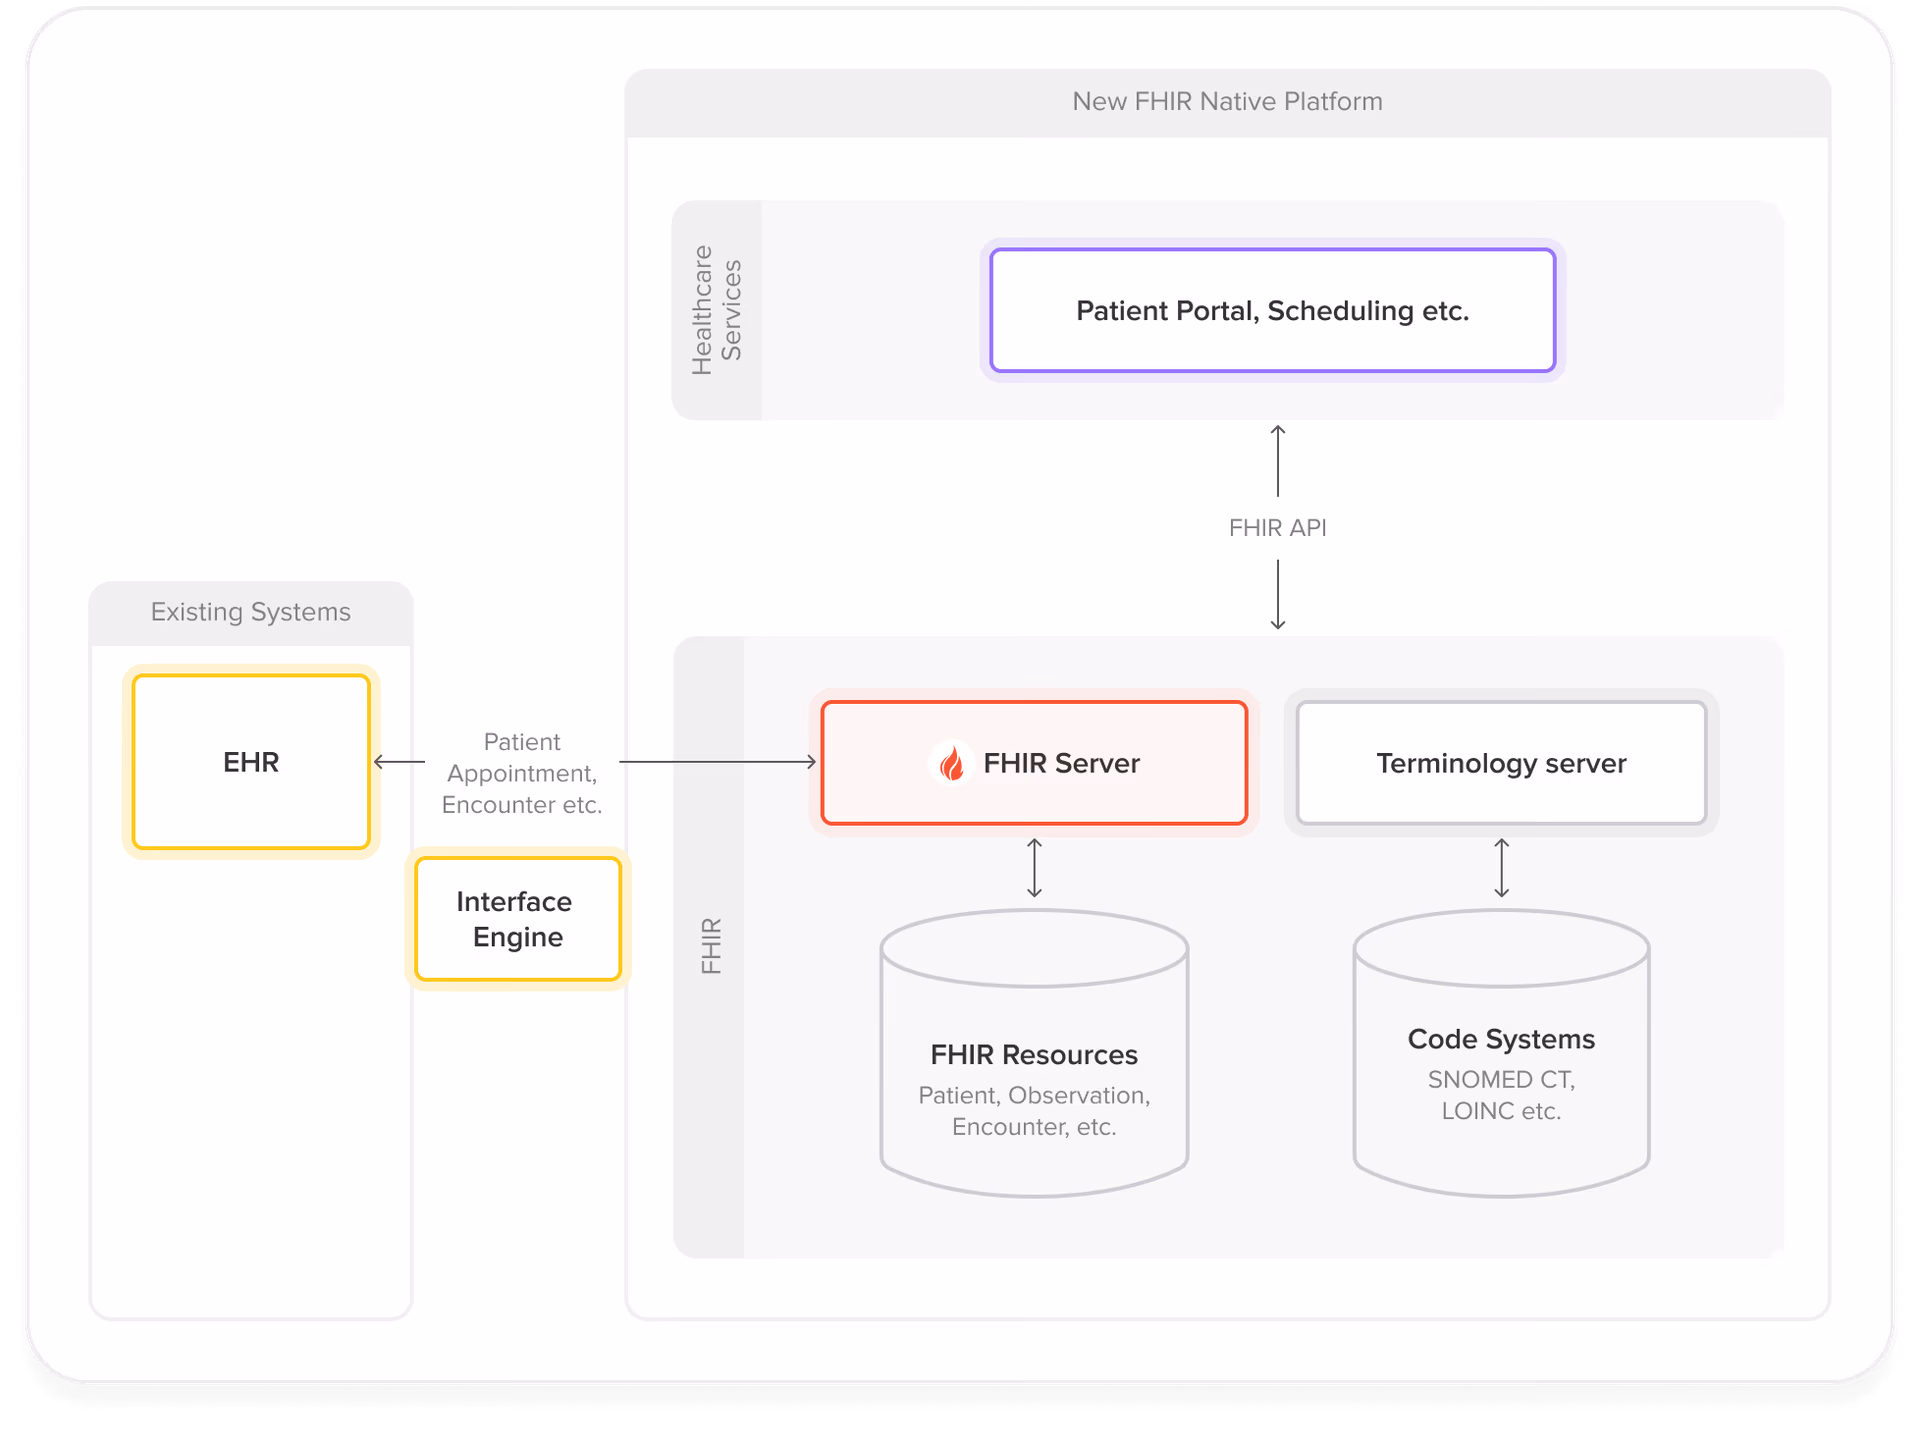Click the vertical FHIR side label
This screenshot has height=1451, width=1920.
(710, 946)
